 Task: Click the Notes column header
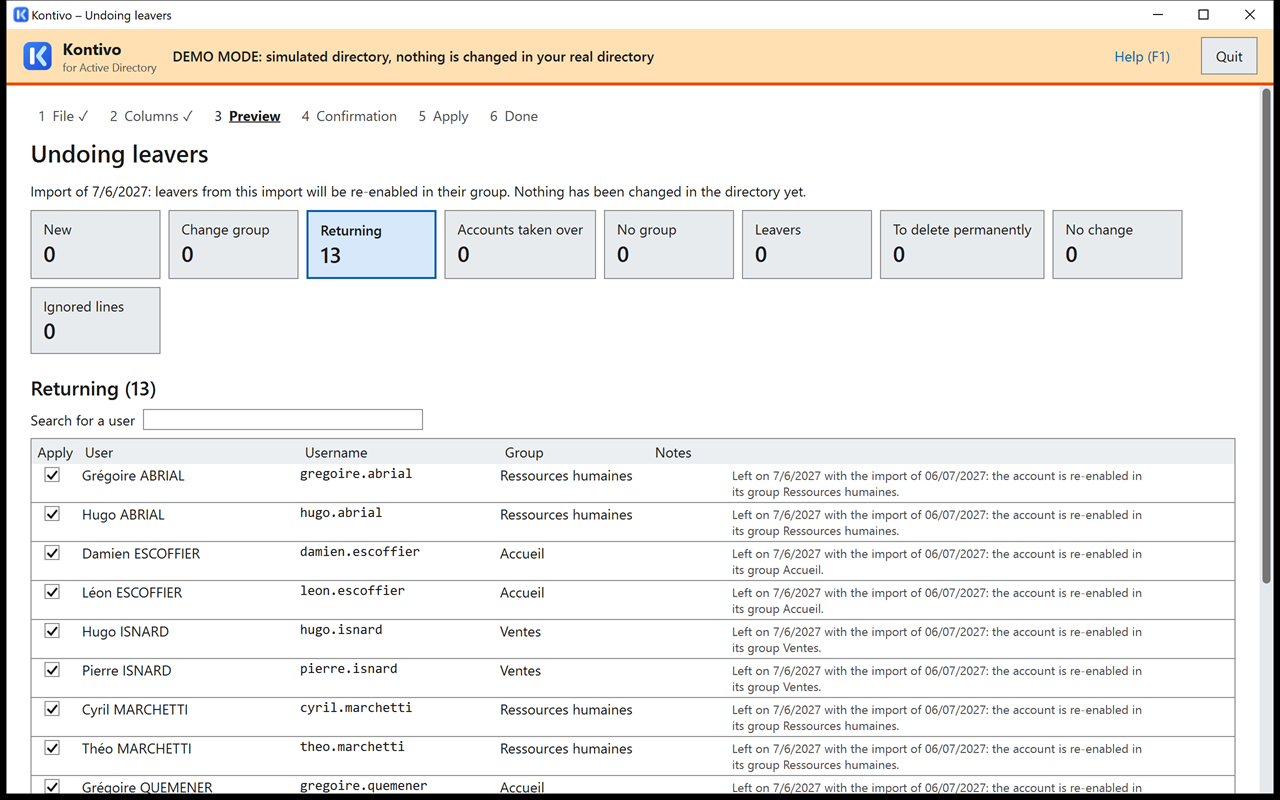coord(673,453)
